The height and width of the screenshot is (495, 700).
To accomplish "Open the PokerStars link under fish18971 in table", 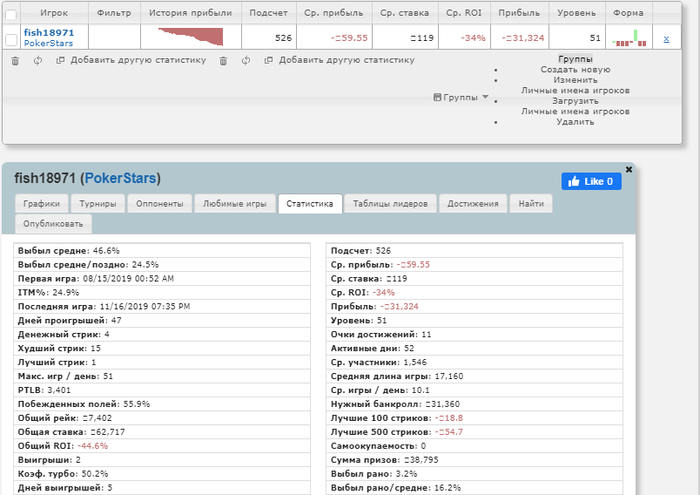I will [x=48, y=43].
